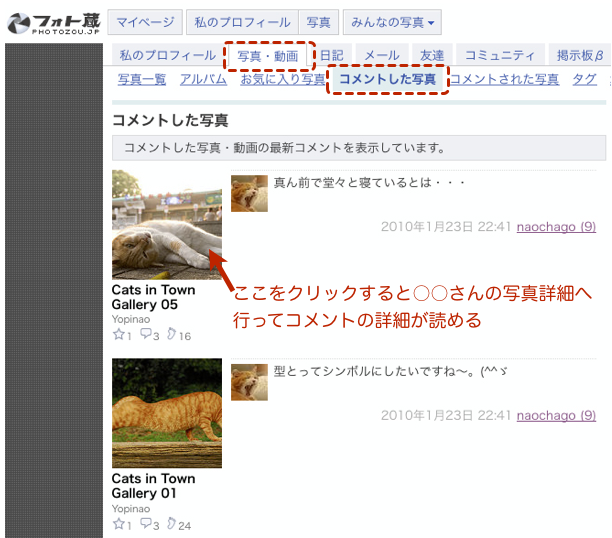Click commenter avatar beside second comment
Screen dimensions: 612x538
click(x=249, y=382)
